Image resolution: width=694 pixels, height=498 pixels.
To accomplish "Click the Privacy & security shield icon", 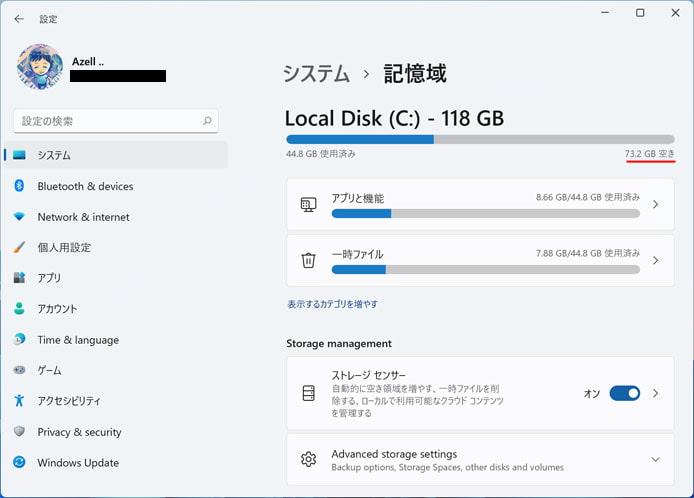I will click(x=19, y=431).
